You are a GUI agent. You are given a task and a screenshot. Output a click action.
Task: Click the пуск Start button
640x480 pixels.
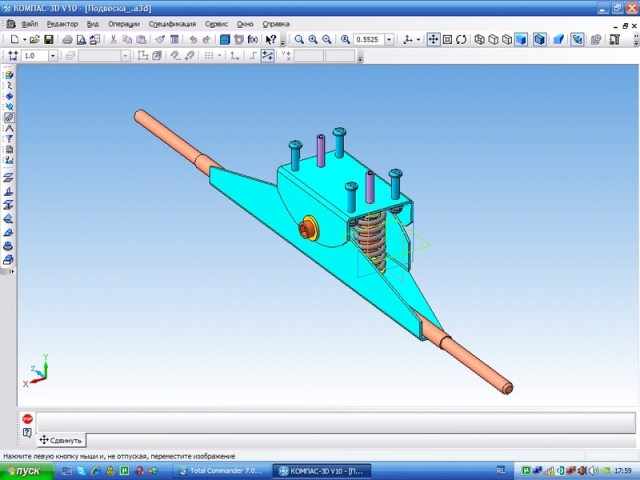click(22, 470)
